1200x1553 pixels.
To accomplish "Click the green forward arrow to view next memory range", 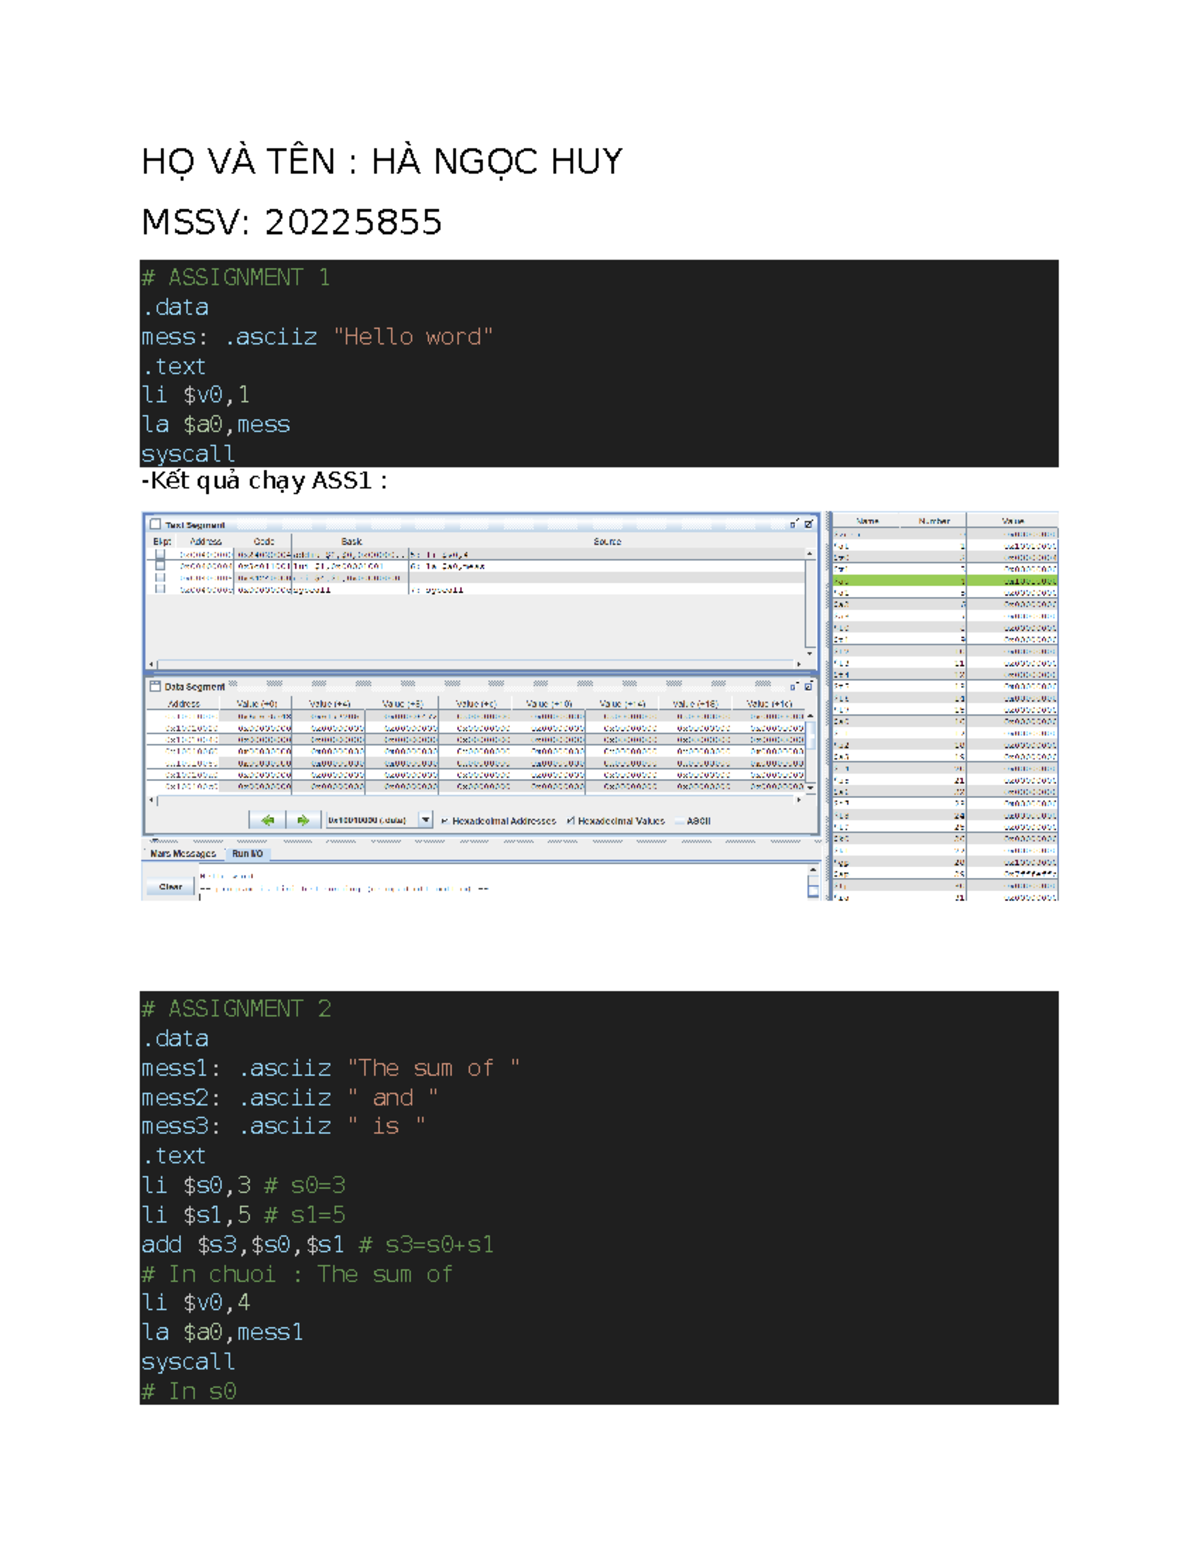I will (x=304, y=821).
